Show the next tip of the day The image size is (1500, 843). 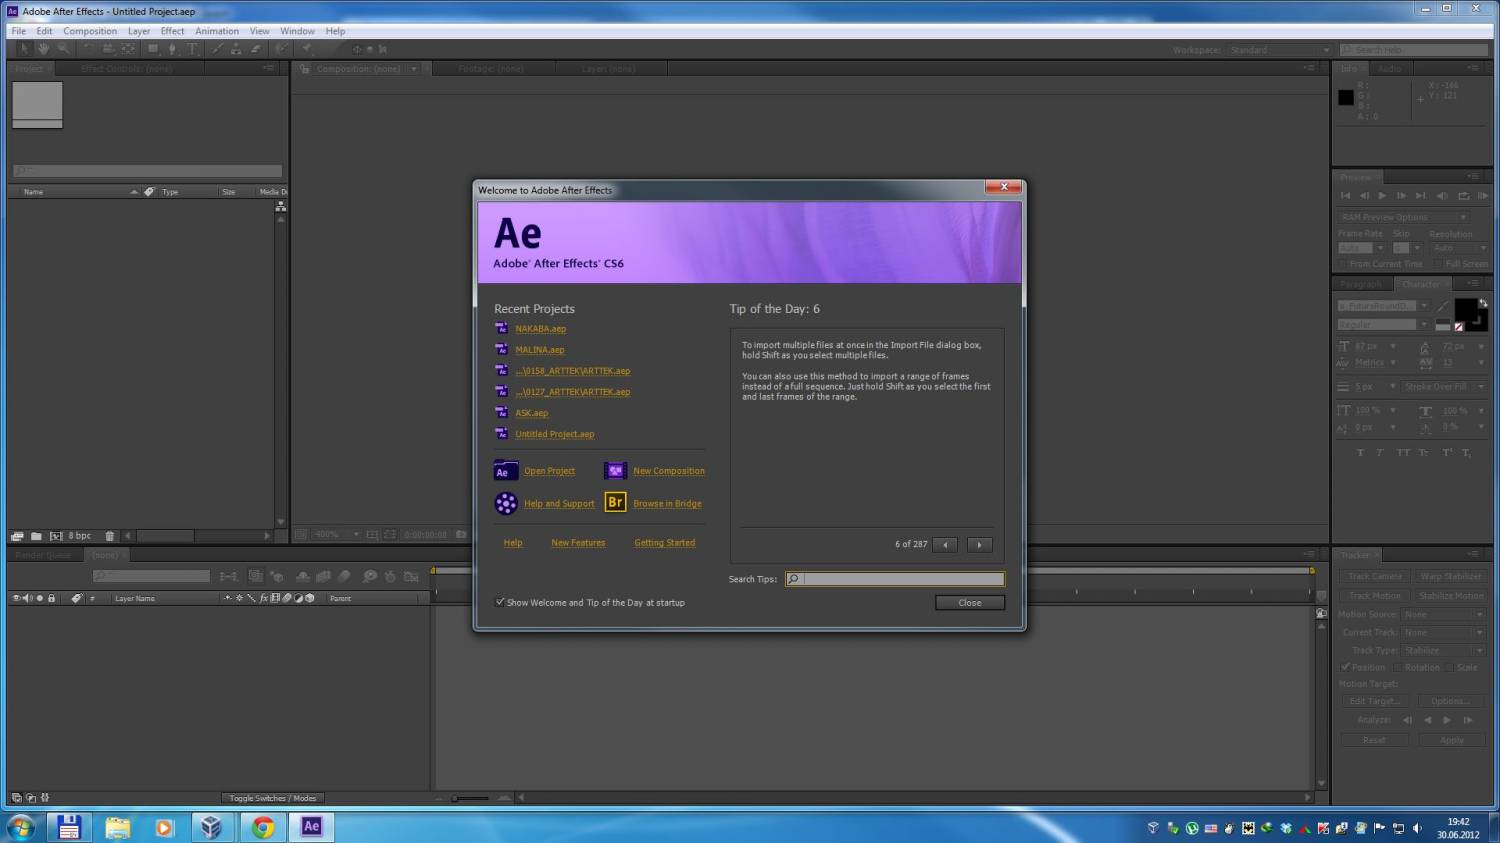980,545
